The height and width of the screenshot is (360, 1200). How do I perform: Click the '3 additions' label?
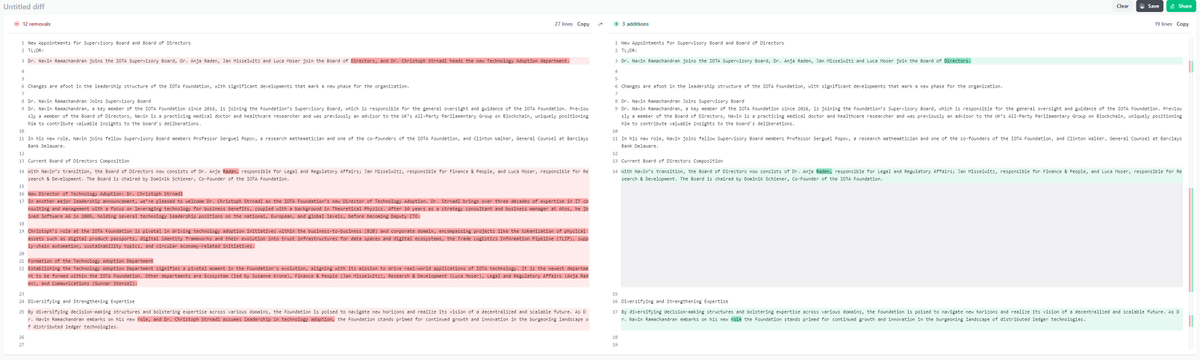pos(634,23)
